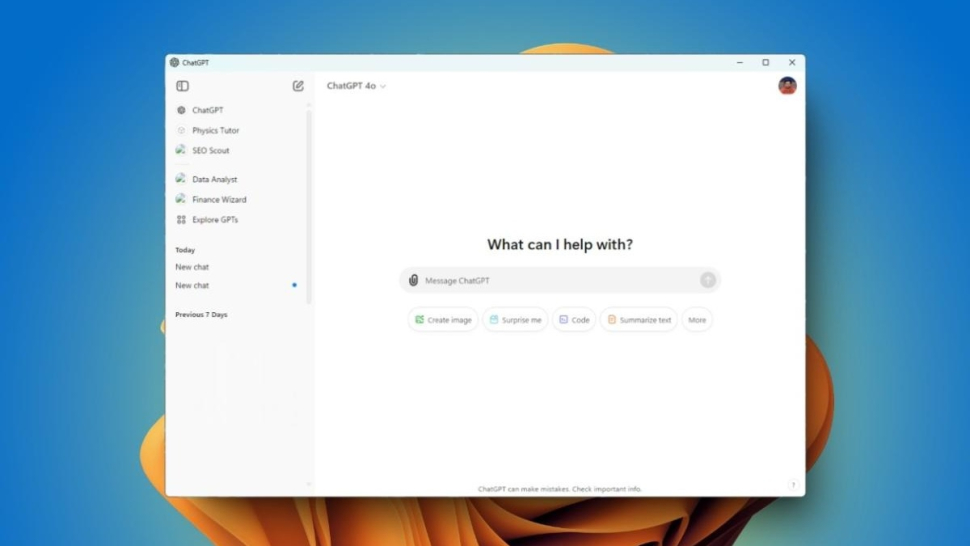Click ChatGPT can make mistakes notice
The width and height of the screenshot is (970, 546).
click(x=560, y=489)
